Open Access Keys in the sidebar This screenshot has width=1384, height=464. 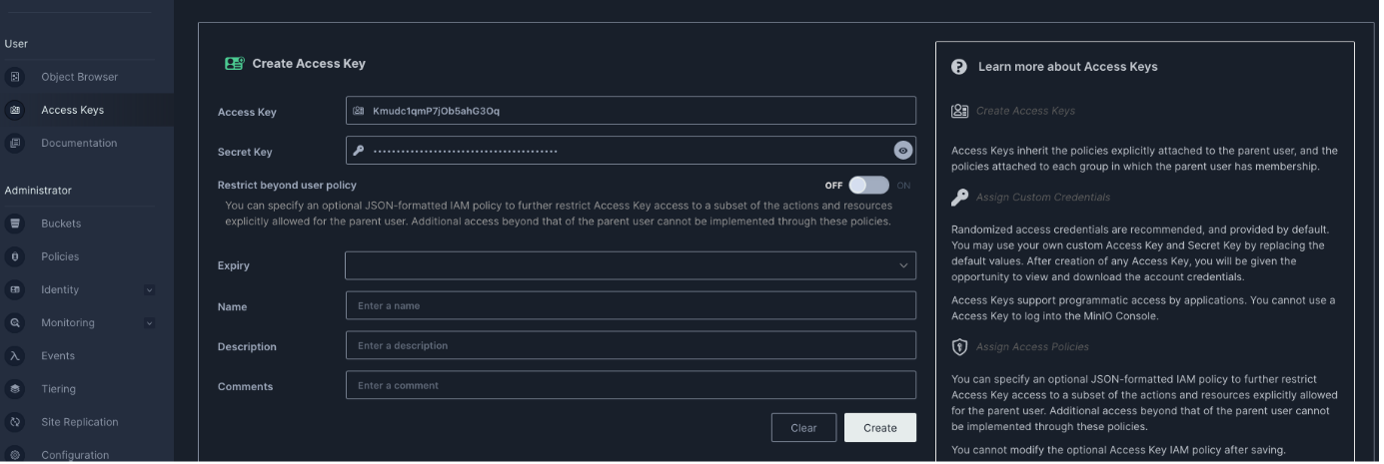click(x=72, y=110)
